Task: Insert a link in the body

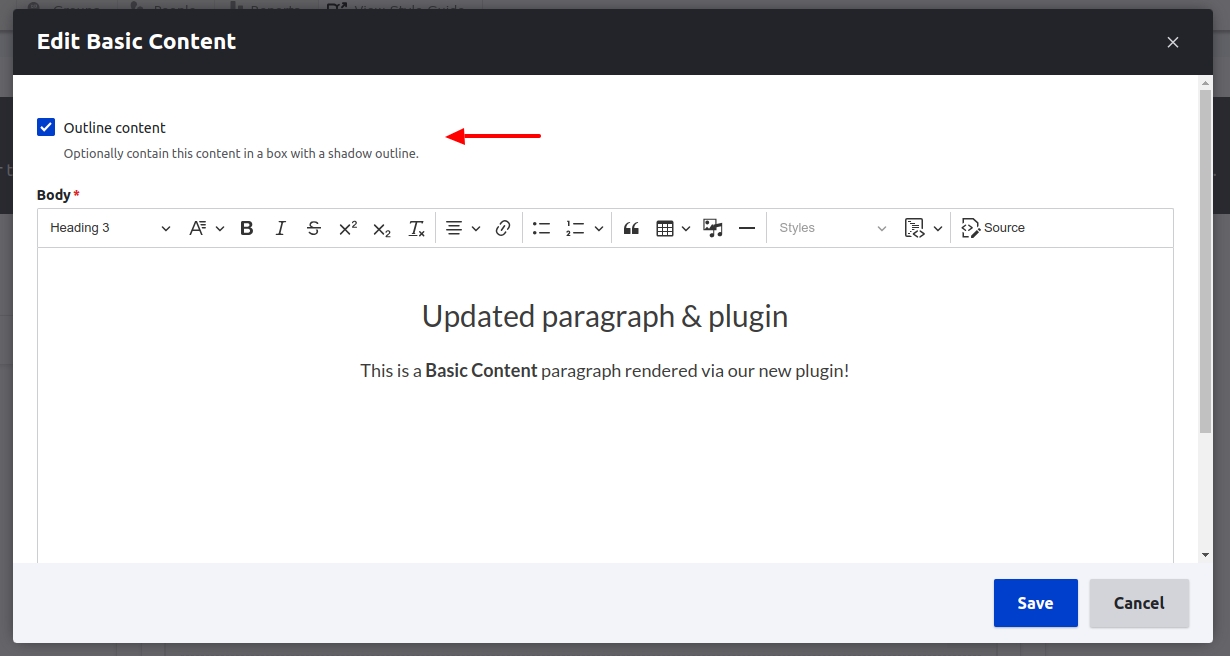Action: 503,227
